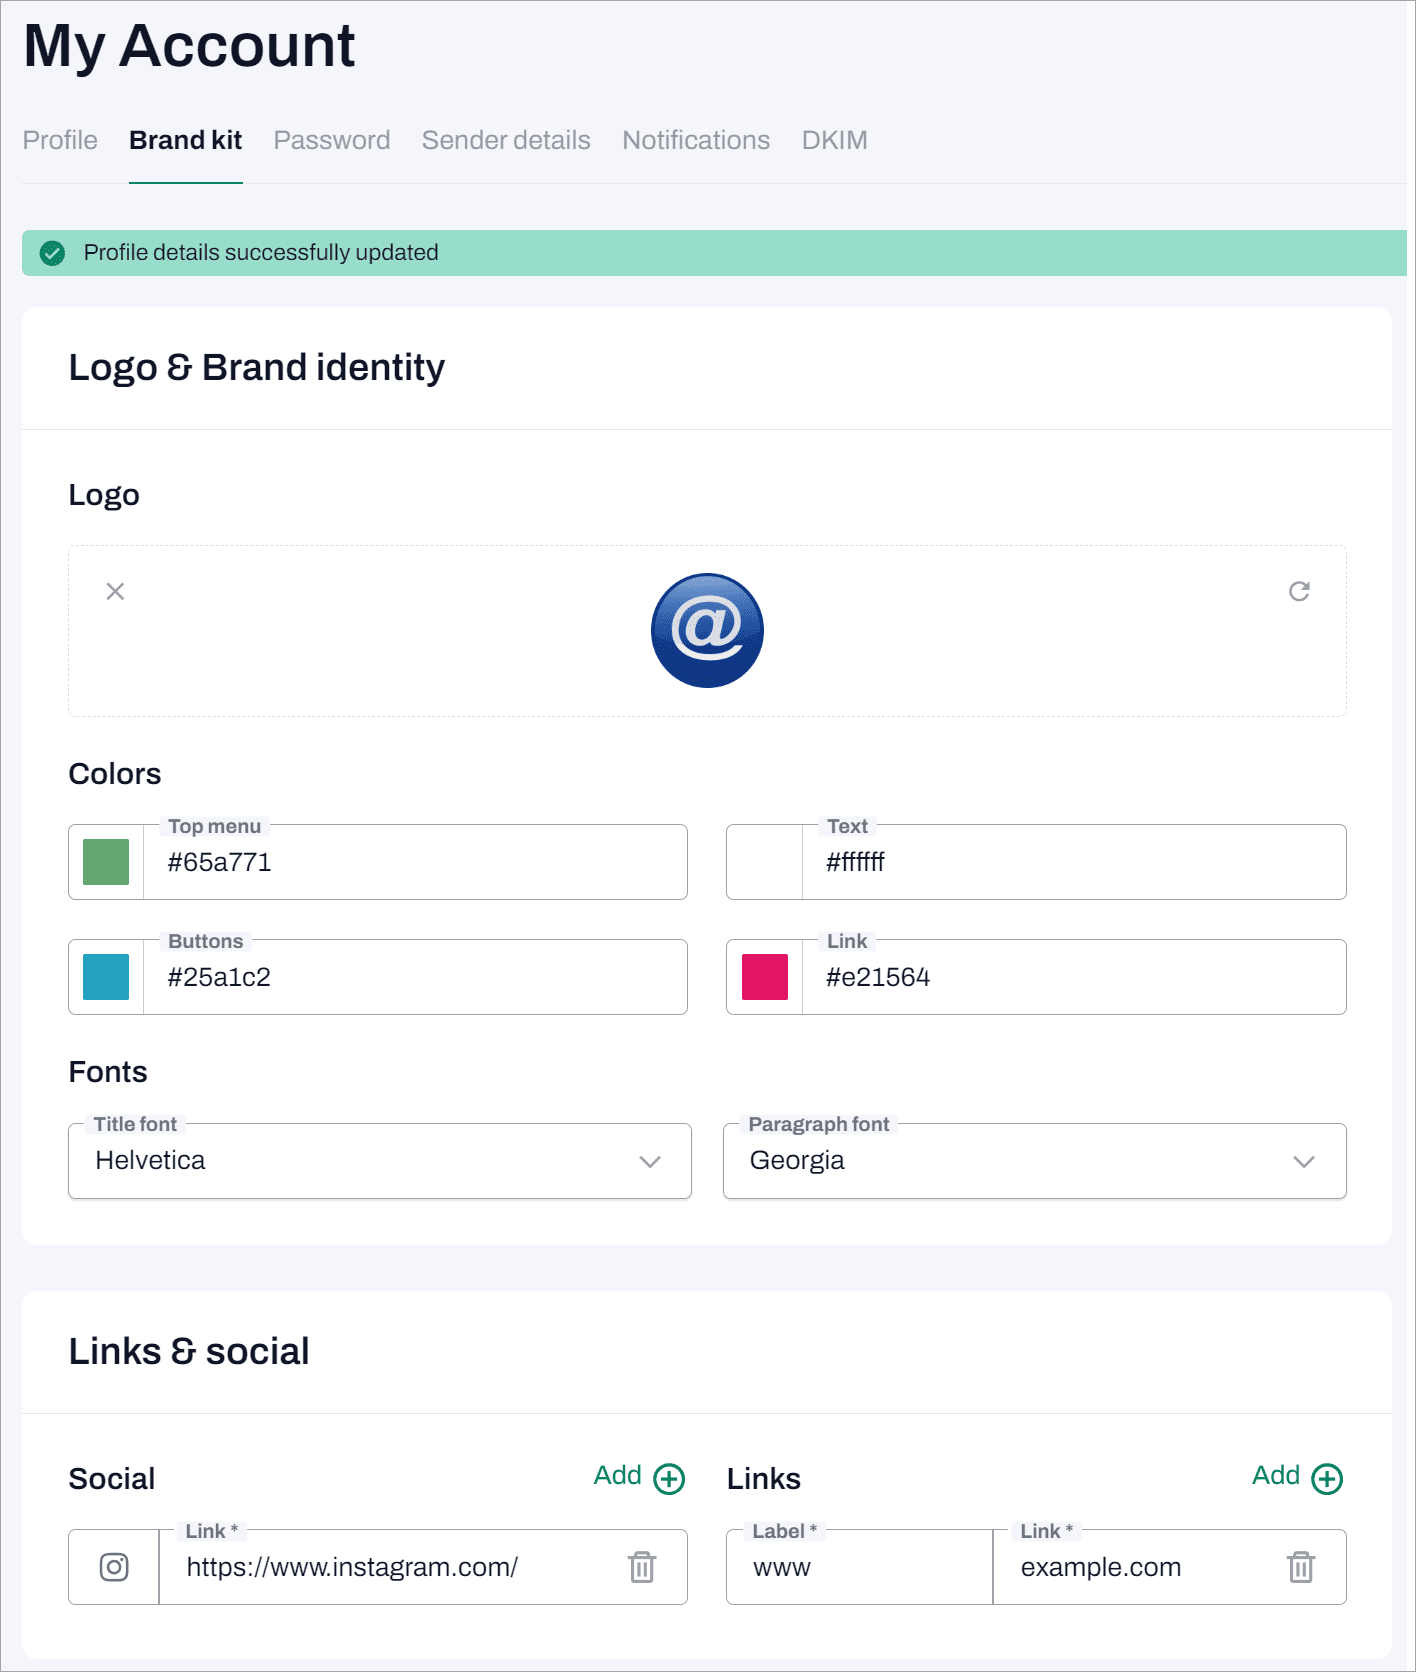Click the 'Colors' section heading
Image resolution: width=1416 pixels, height=1672 pixels.
pyautogui.click(x=115, y=774)
